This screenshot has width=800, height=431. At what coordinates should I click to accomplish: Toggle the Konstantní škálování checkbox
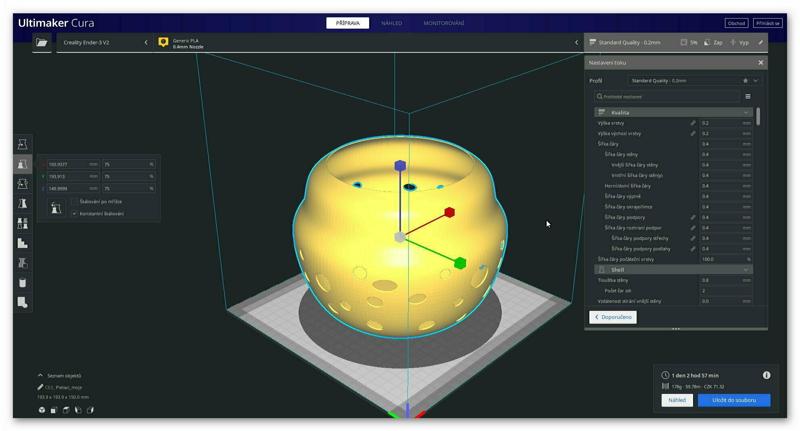(75, 214)
